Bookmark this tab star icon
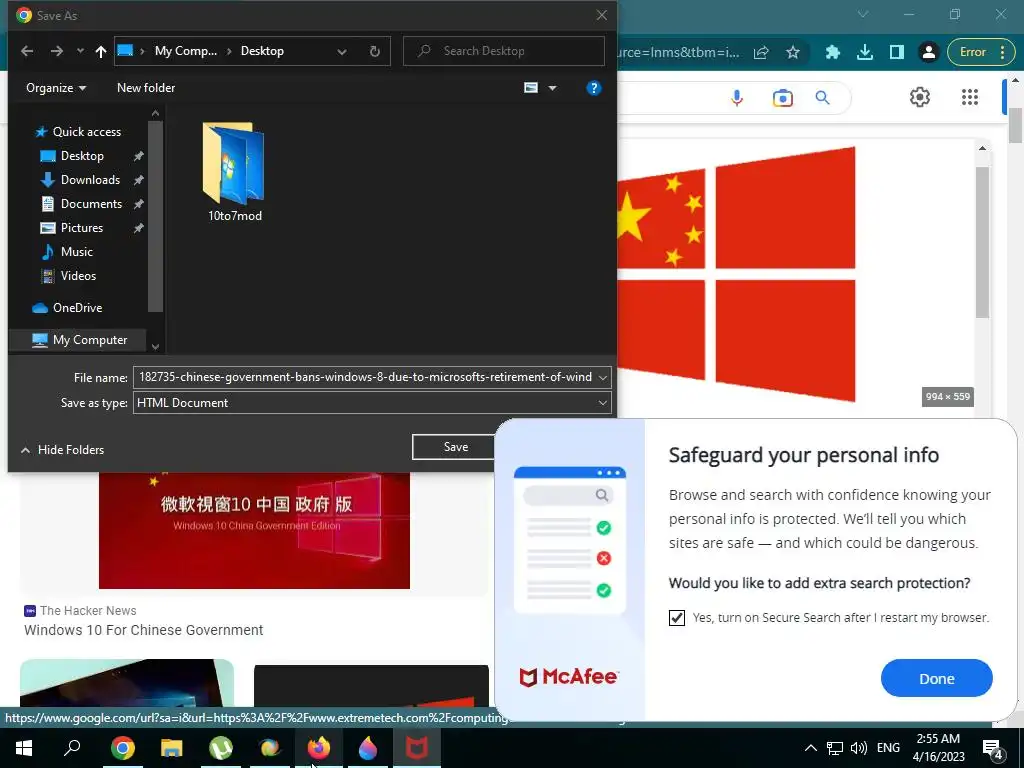1024x768 pixels. coord(793,52)
